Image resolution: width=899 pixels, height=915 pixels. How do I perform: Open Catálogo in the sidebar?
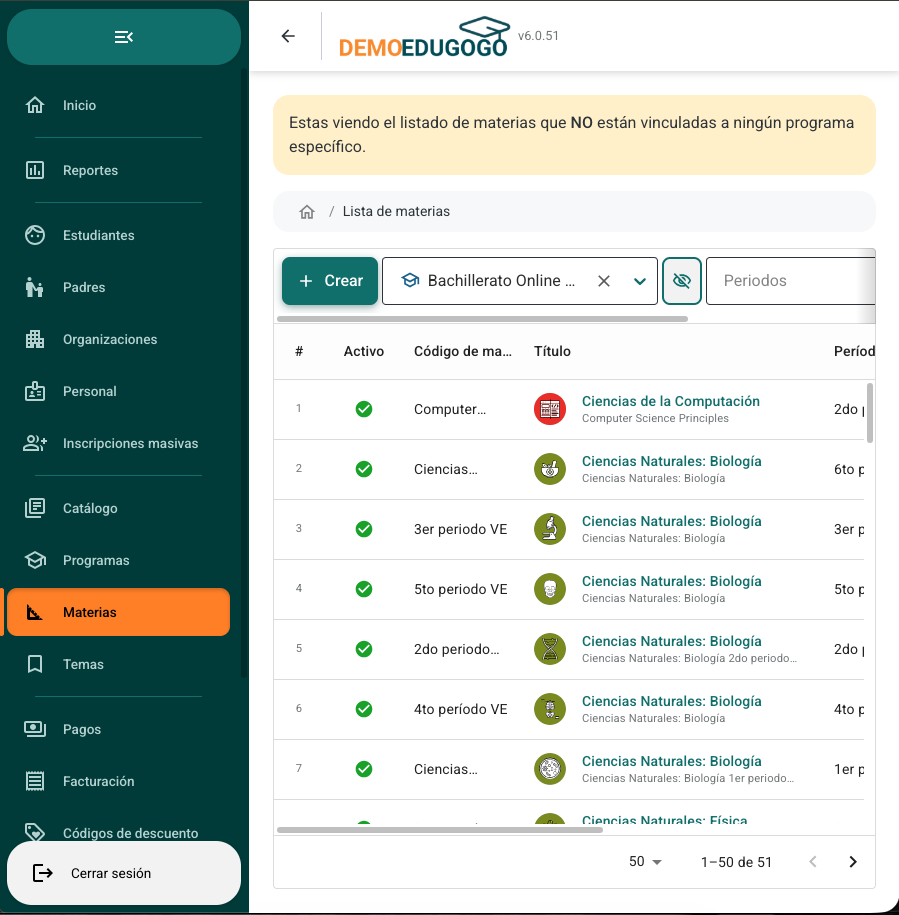point(118,508)
